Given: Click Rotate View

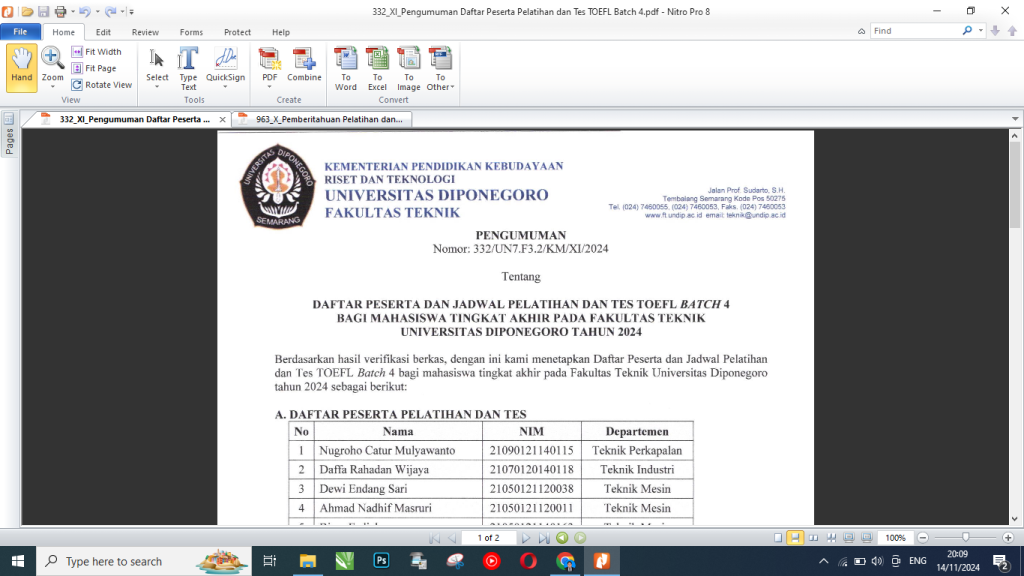Looking at the screenshot, I should click(x=101, y=85).
